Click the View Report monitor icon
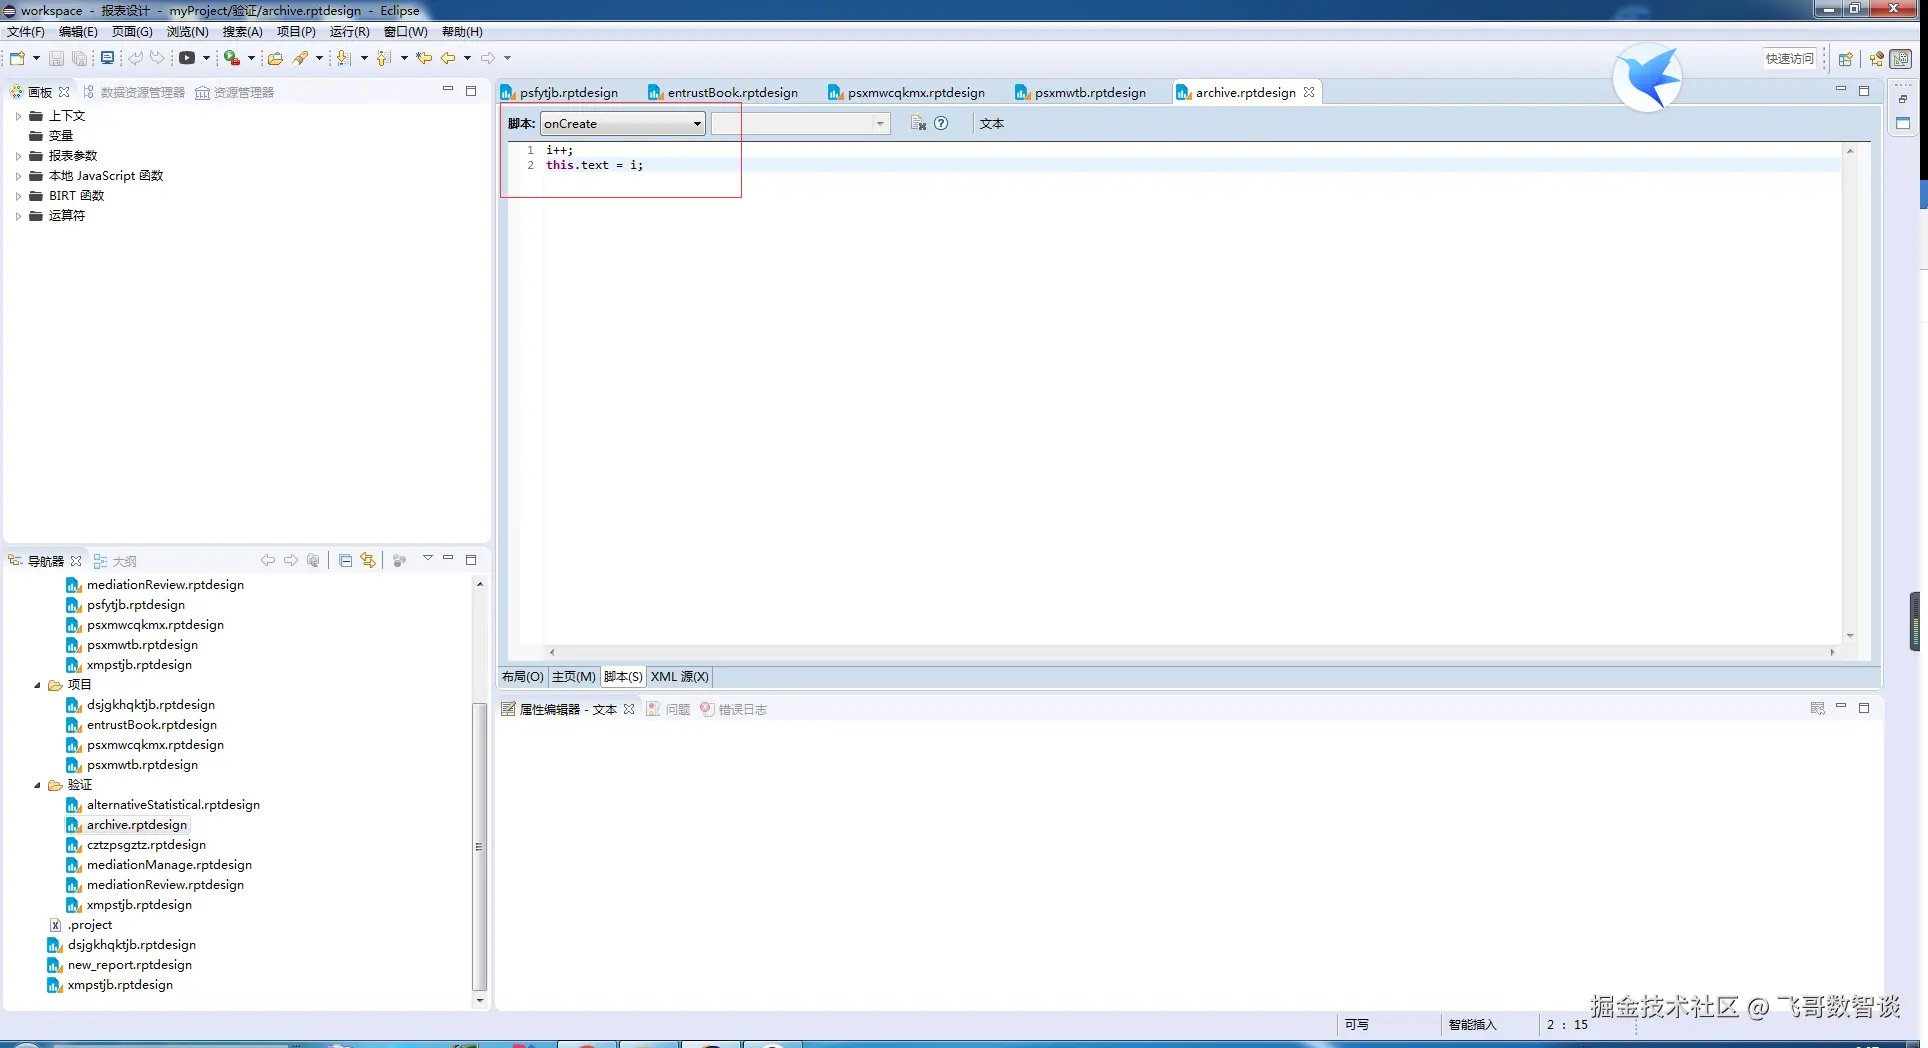Screen dimensions: 1928x1048 pyautogui.click(x=107, y=58)
